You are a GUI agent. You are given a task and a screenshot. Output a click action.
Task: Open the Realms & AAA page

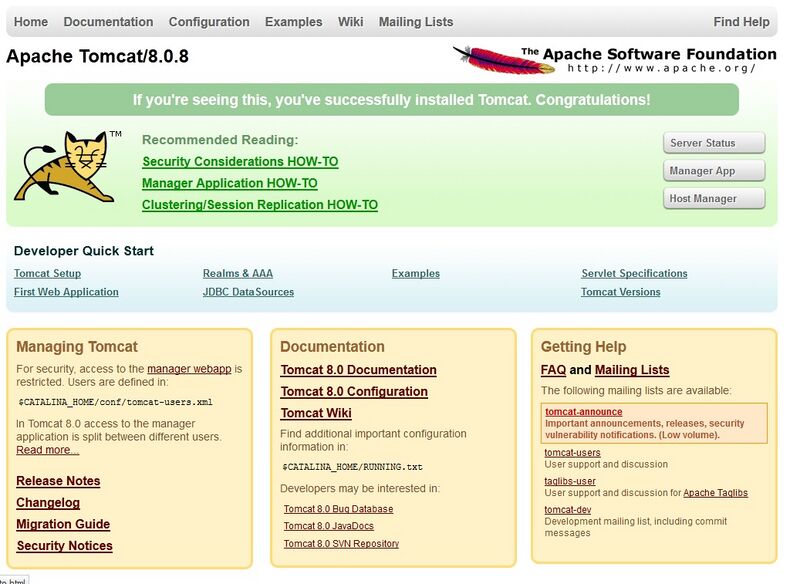(240, 273)
